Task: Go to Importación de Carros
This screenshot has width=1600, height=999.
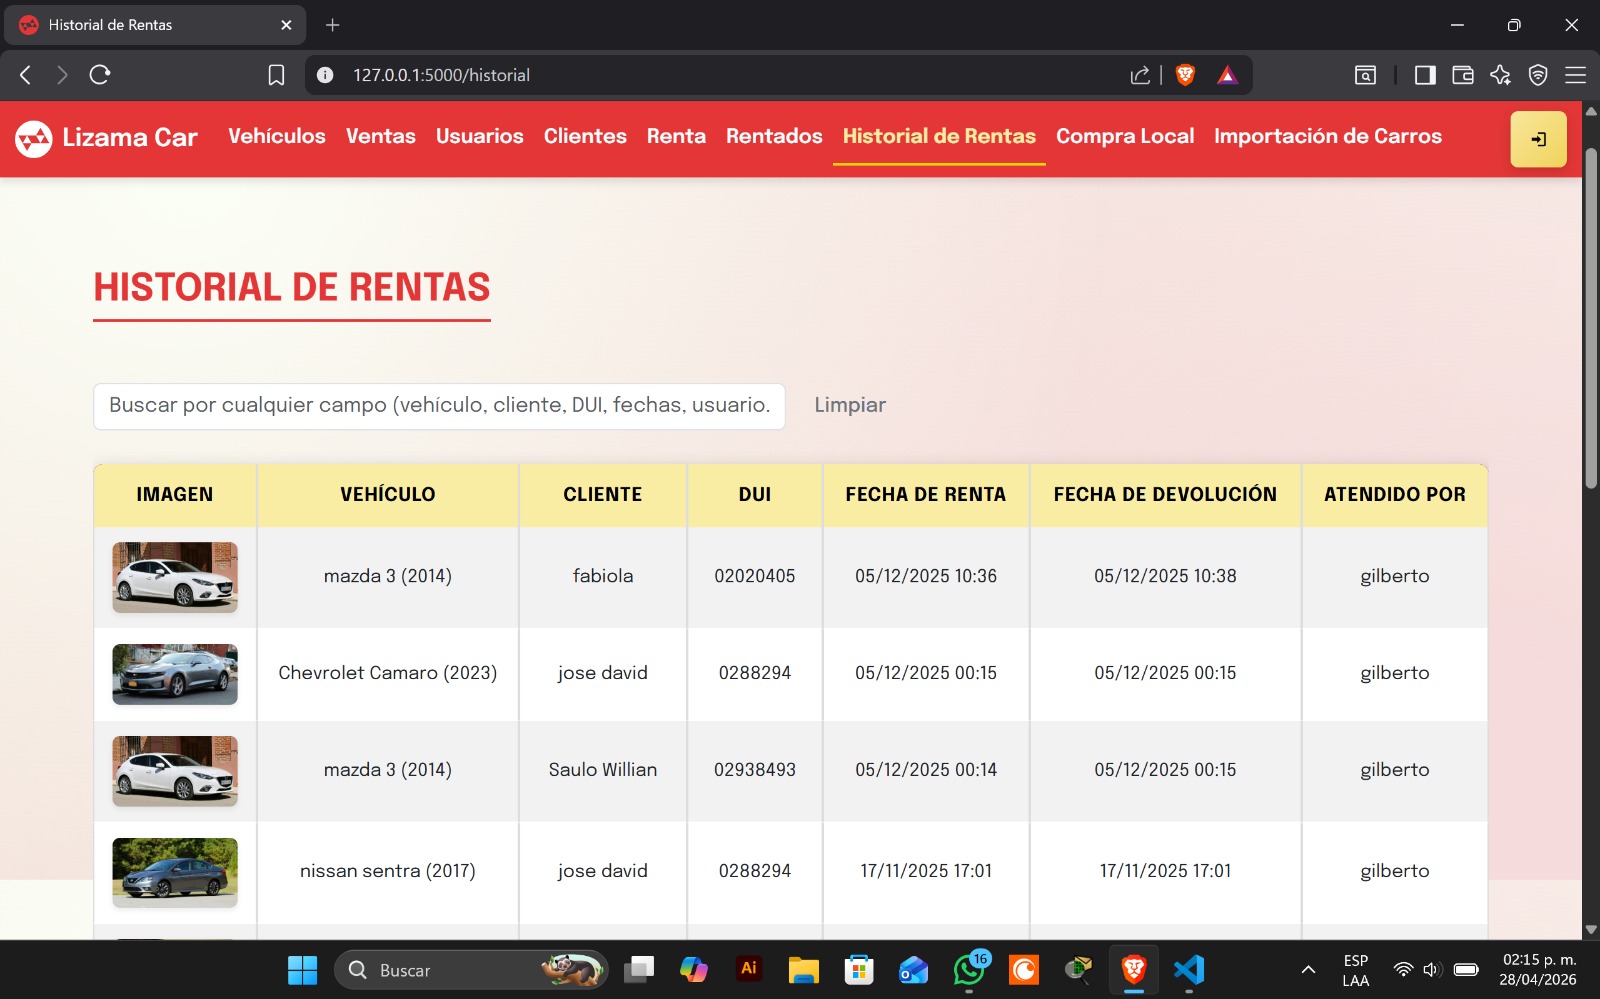Action: [x=1328, y=136]
